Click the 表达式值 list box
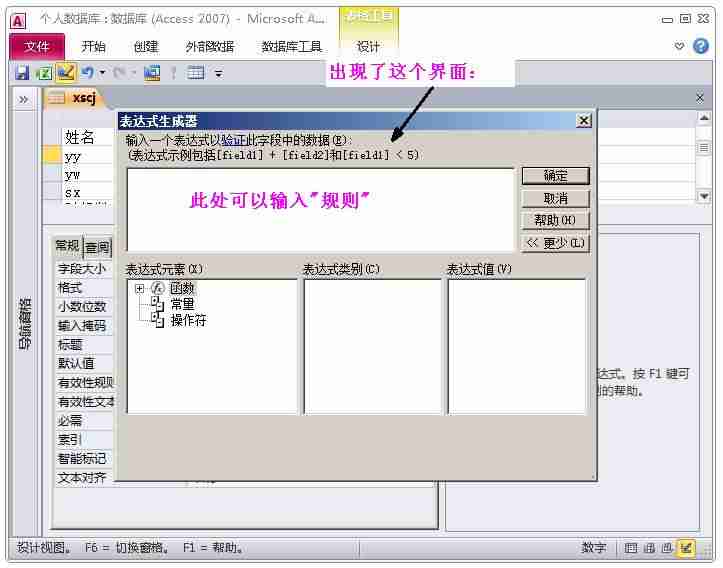Viewport: 723px width, 568px height. pyautogui.click(x=517, y=347)
